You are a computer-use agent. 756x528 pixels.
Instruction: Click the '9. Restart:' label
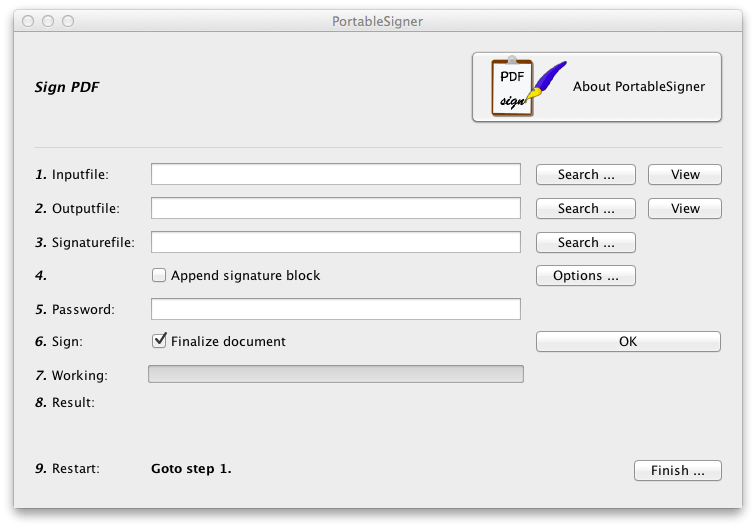[67, 469]
